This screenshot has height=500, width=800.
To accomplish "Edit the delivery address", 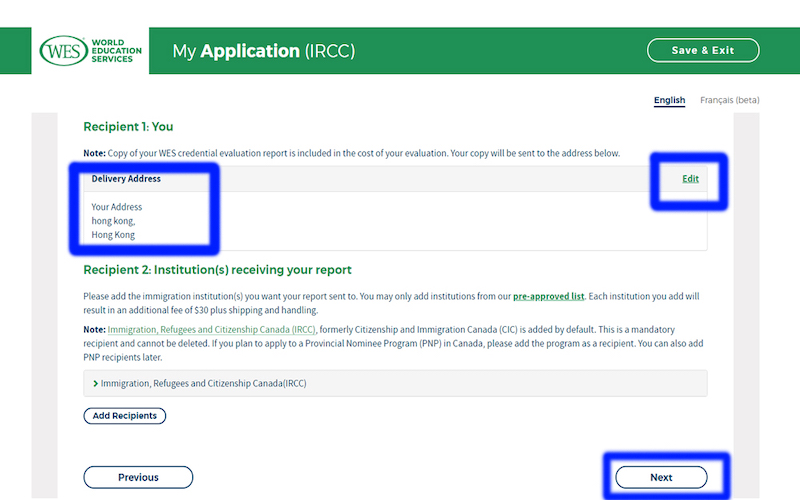I will (690, 179).
